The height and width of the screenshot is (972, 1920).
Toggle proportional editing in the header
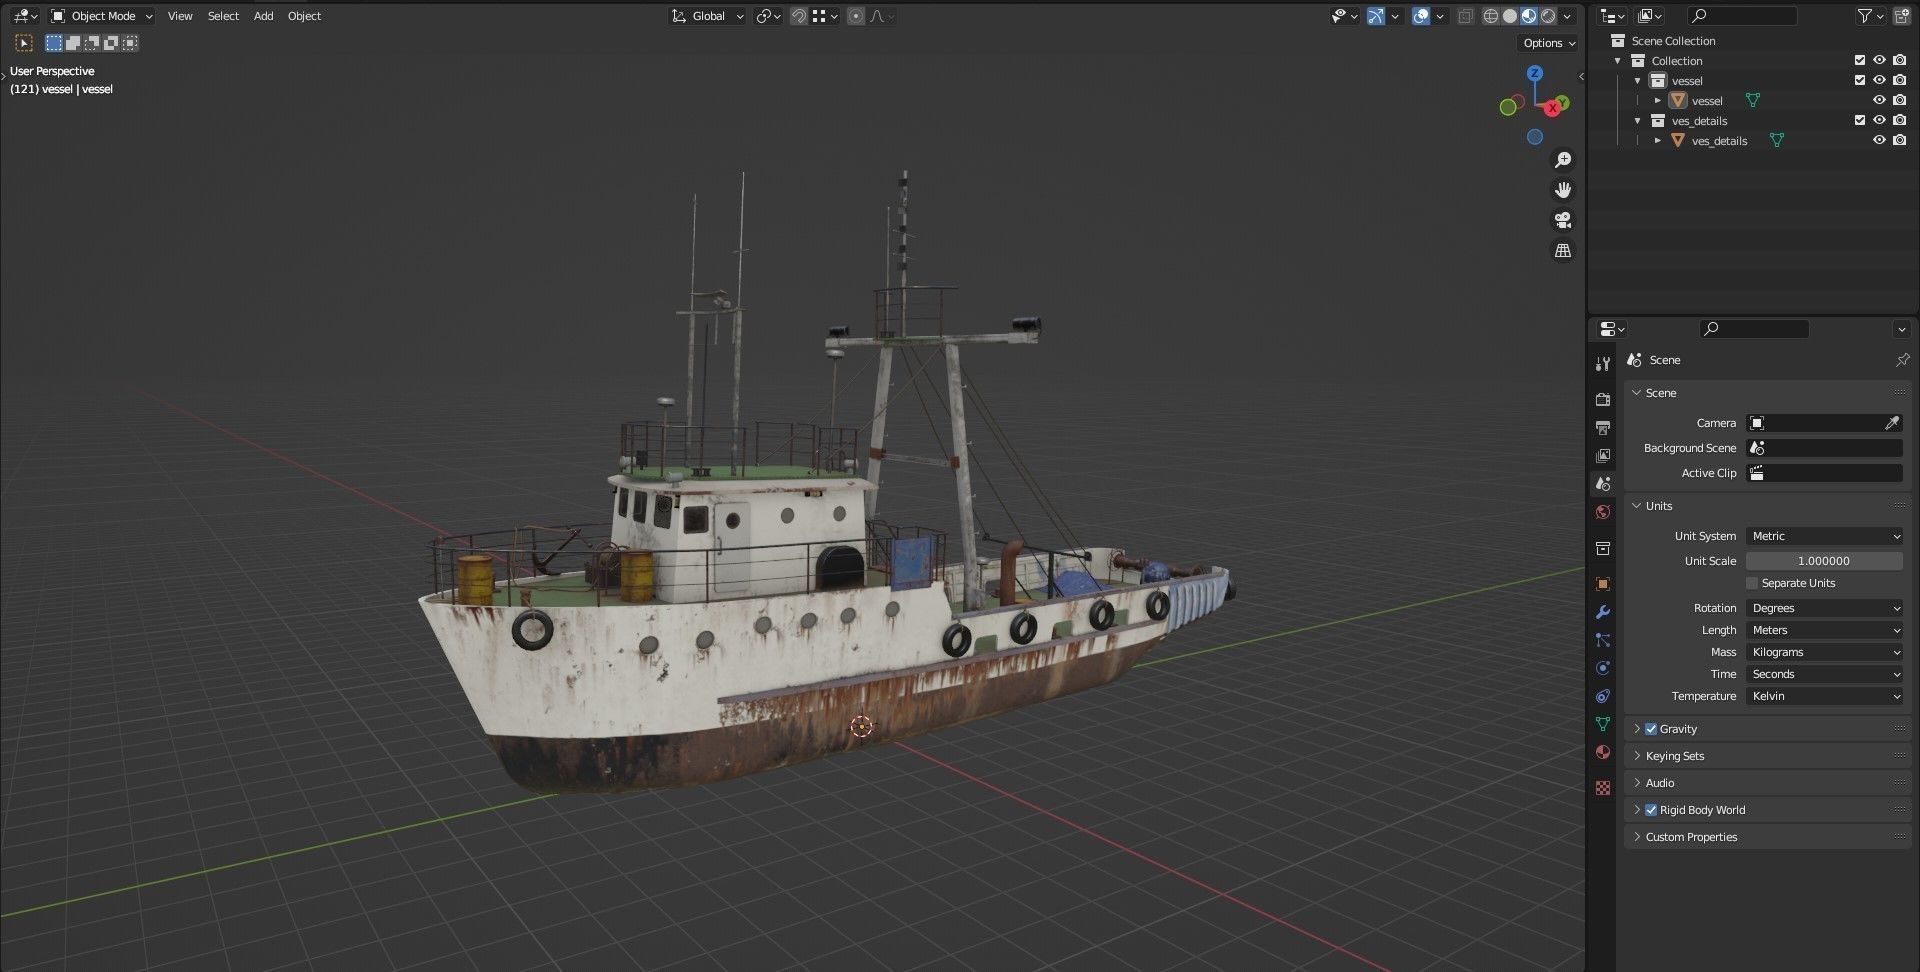click(x=856, y=16)
